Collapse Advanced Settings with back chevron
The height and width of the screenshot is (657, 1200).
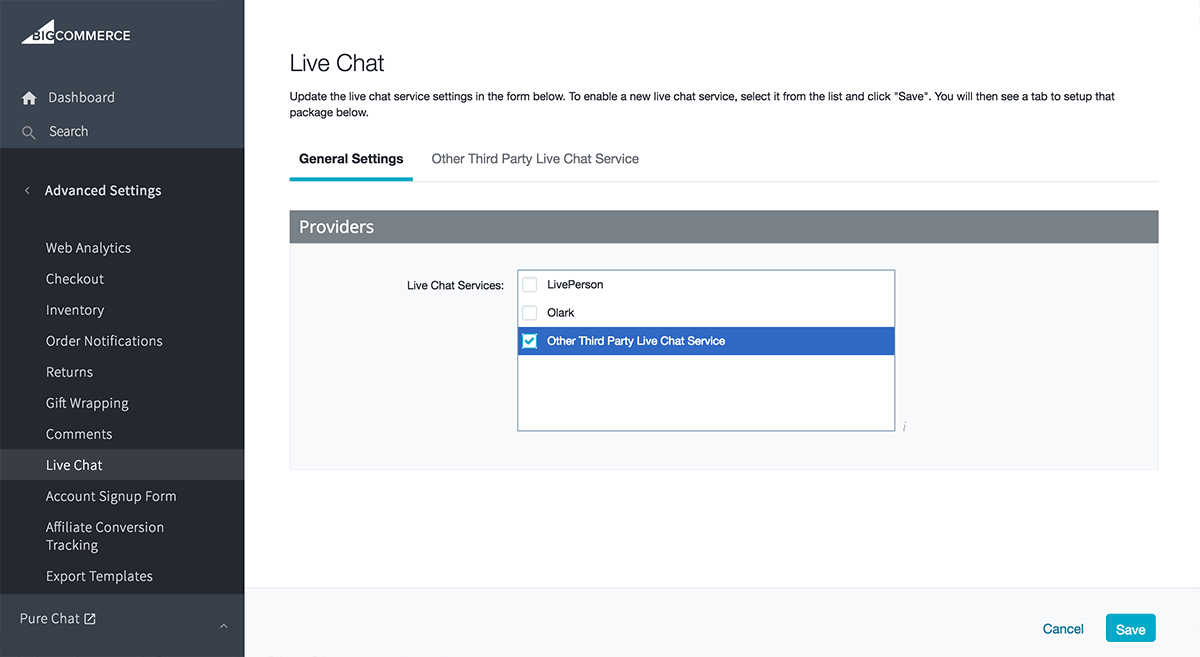(27, 191)
